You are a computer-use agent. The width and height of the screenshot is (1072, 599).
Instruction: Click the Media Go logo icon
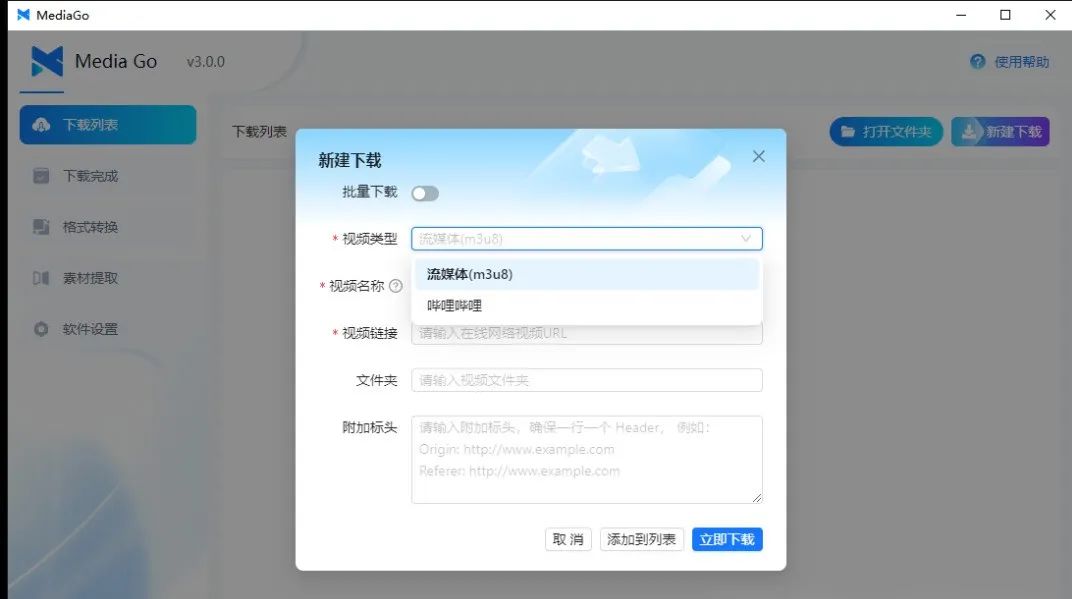pyautogui.click(x=47, y=62)
